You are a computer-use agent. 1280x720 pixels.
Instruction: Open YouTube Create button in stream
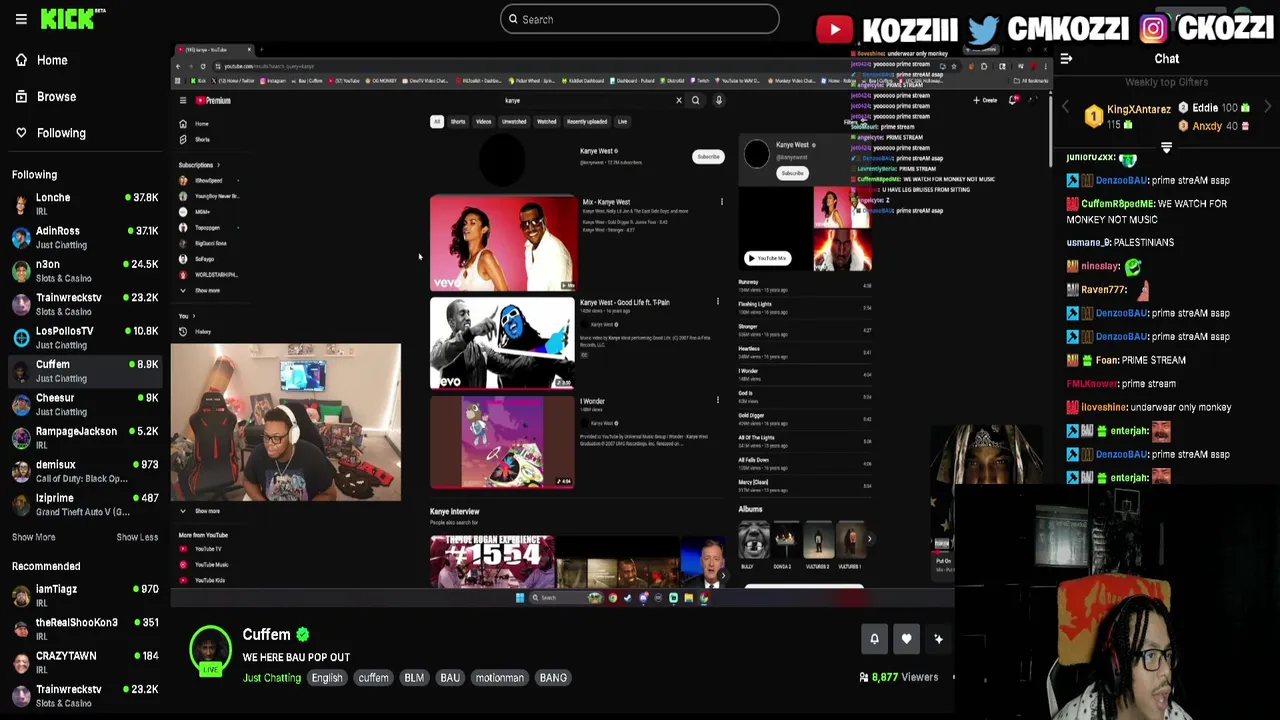click(986, 100)
